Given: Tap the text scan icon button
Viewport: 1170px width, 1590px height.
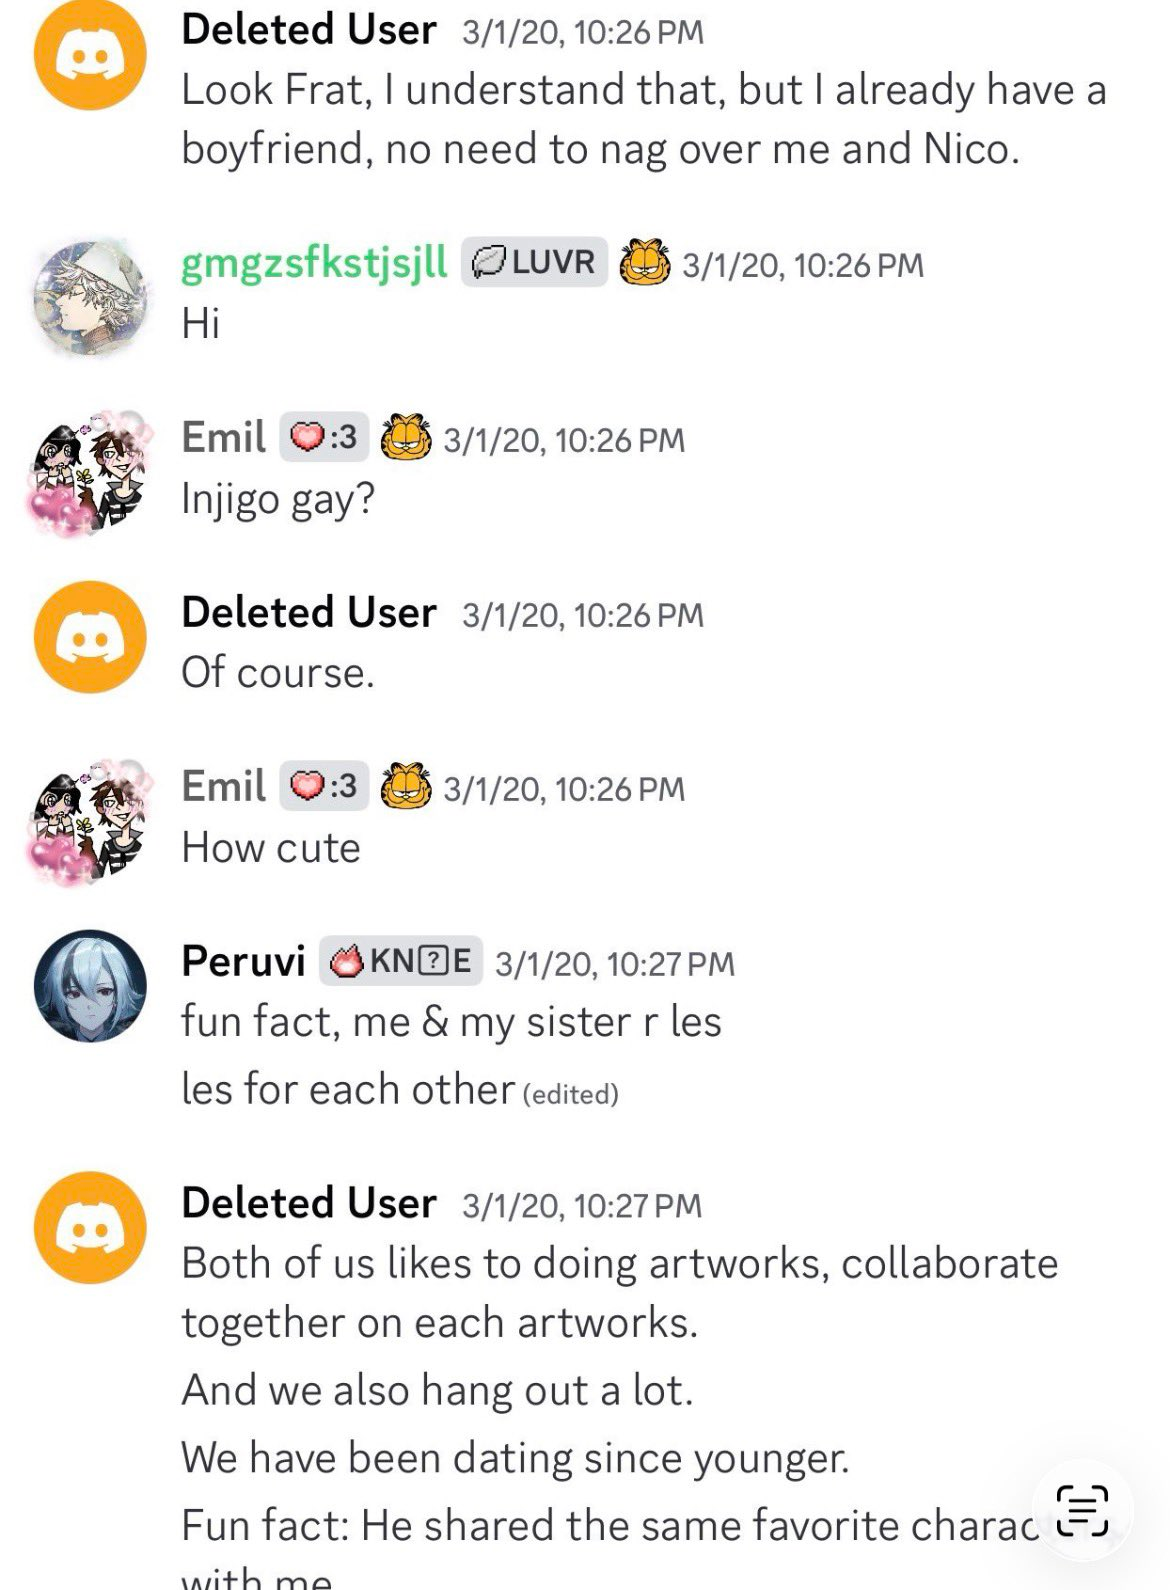Looking at the screenshot, I should tap(1082, 1509).
